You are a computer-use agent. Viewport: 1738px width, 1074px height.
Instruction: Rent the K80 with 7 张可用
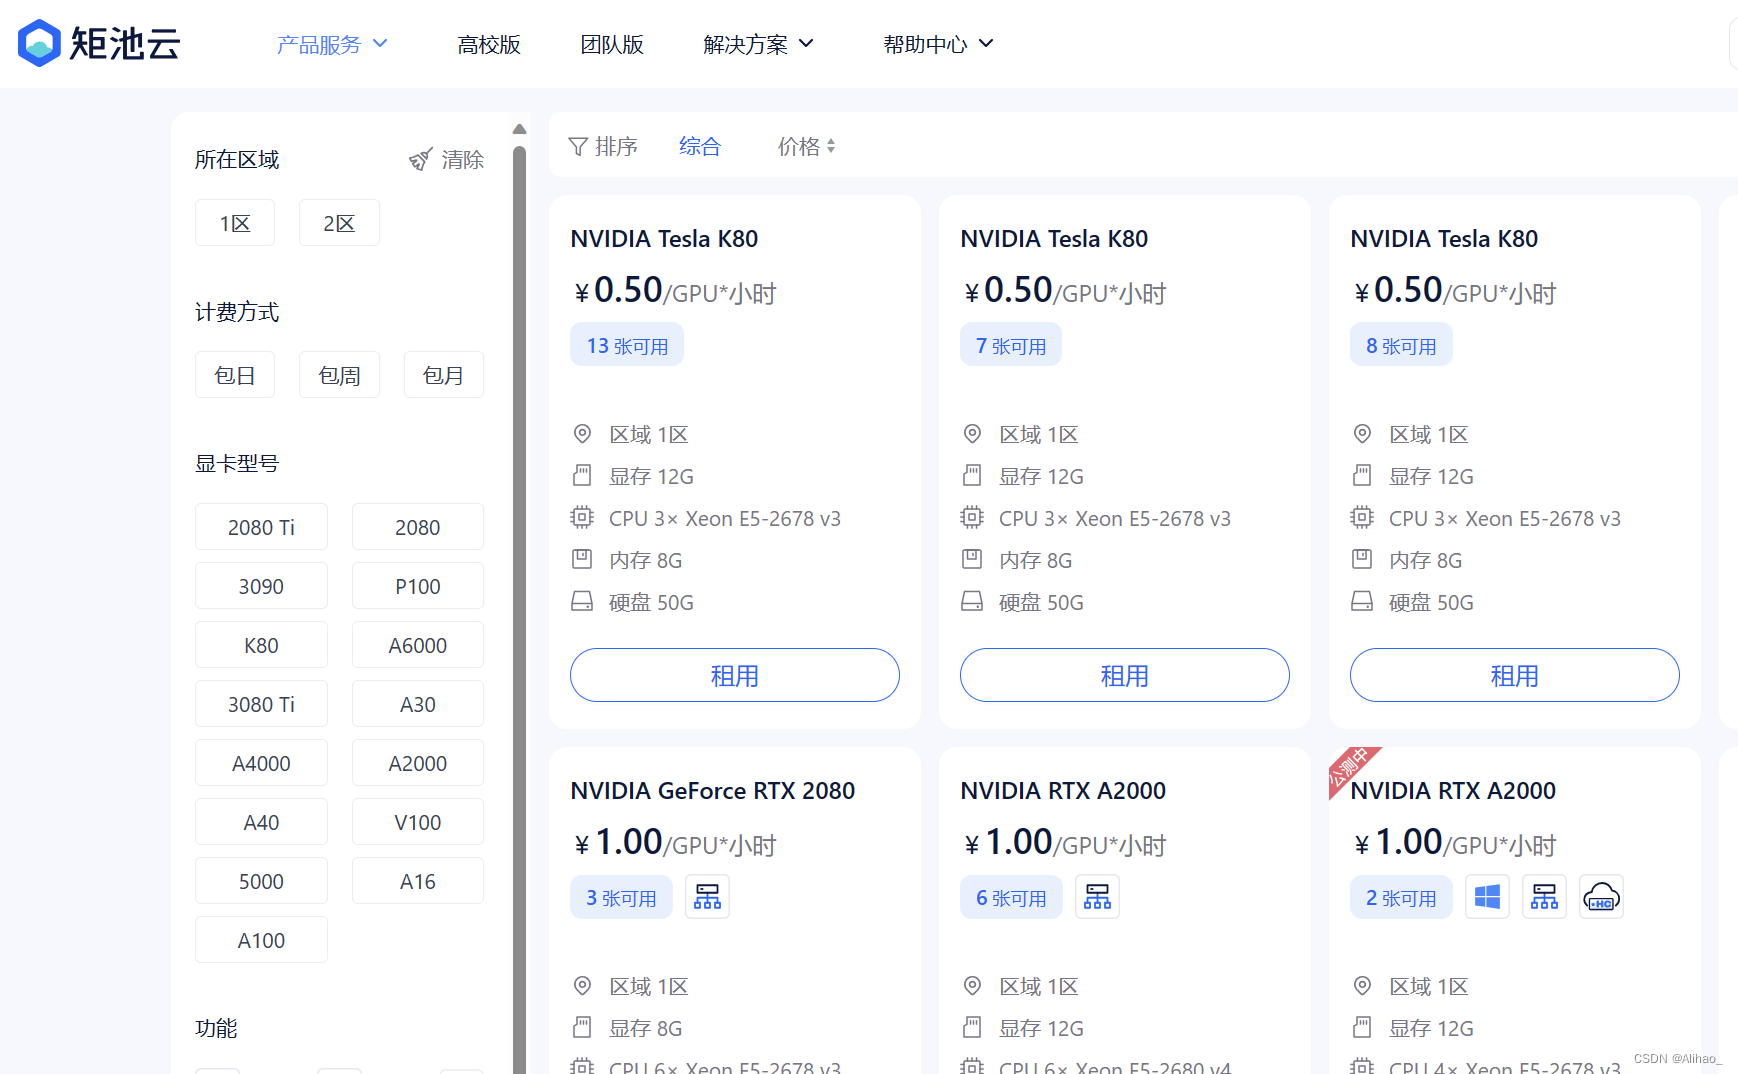pyautogui.click(x=1125, y=675)
